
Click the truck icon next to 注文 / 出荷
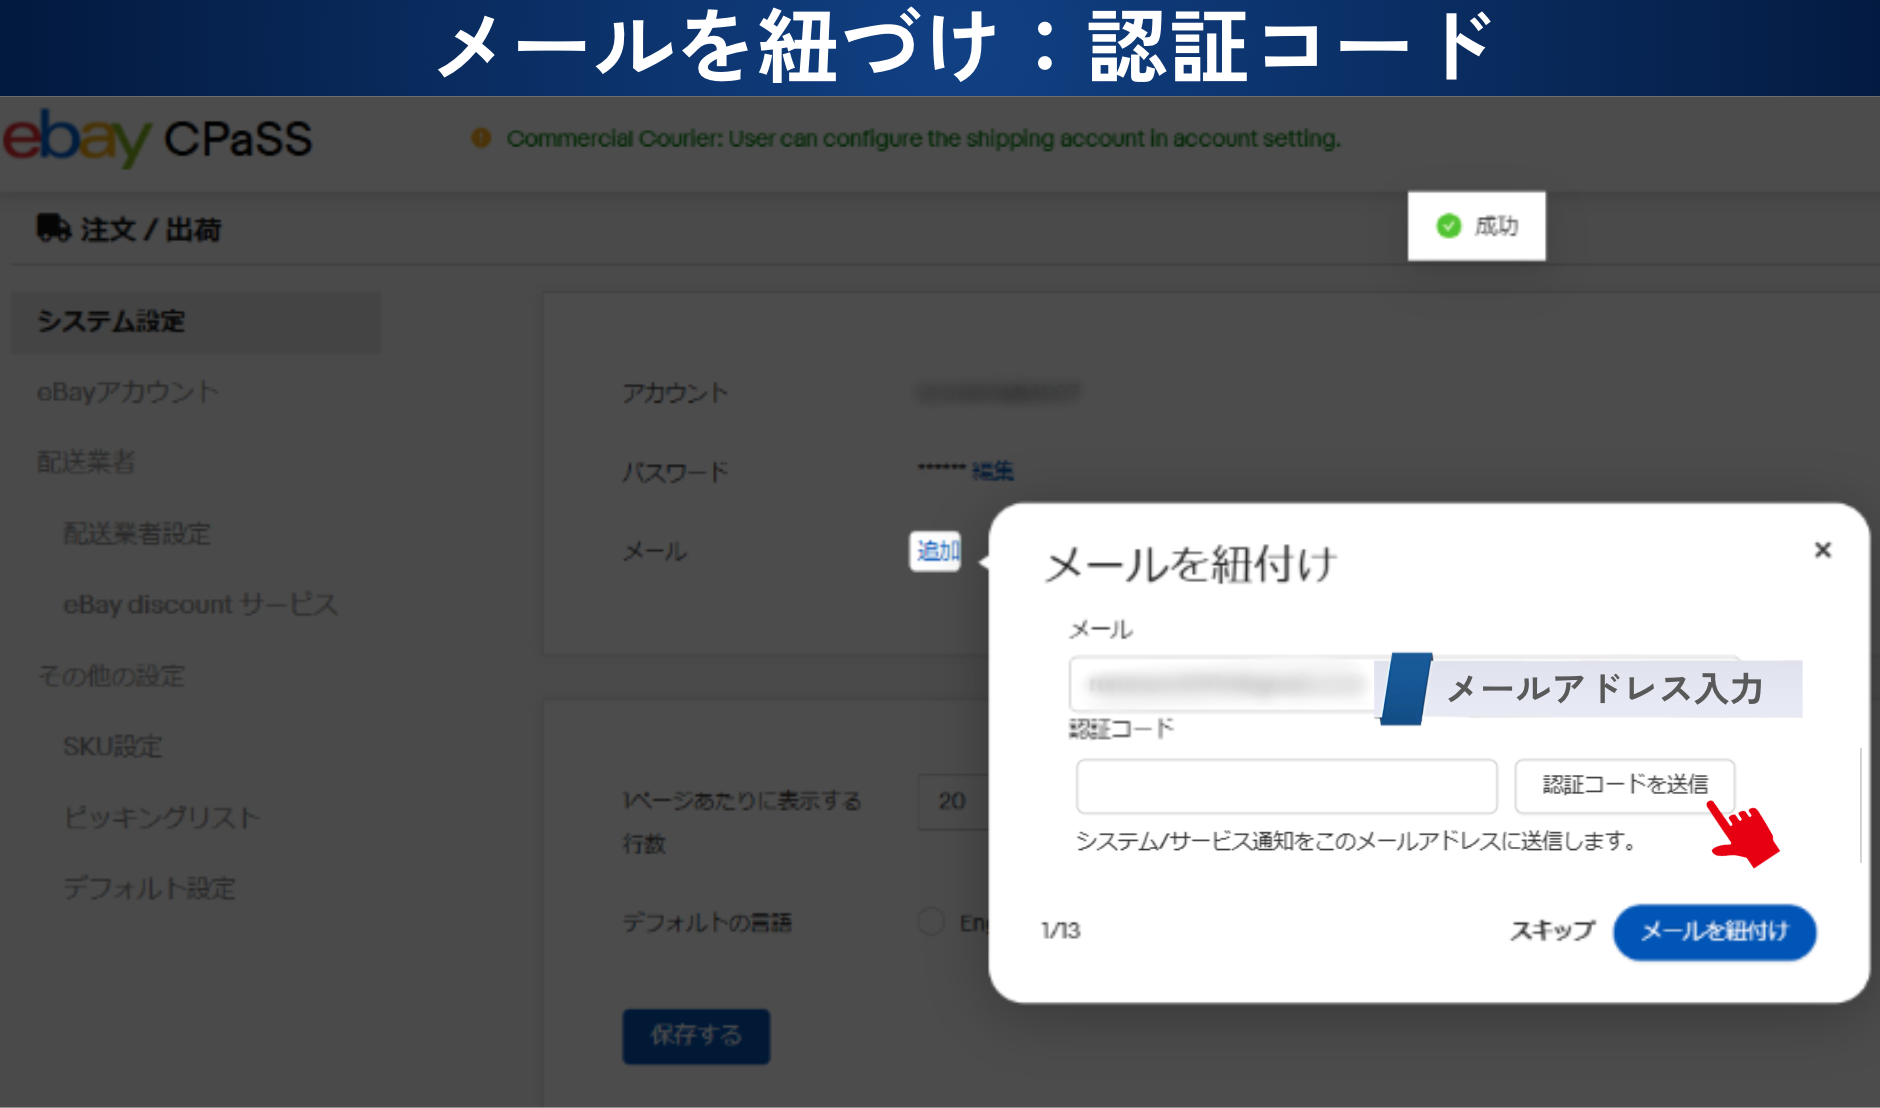(53, 228)
